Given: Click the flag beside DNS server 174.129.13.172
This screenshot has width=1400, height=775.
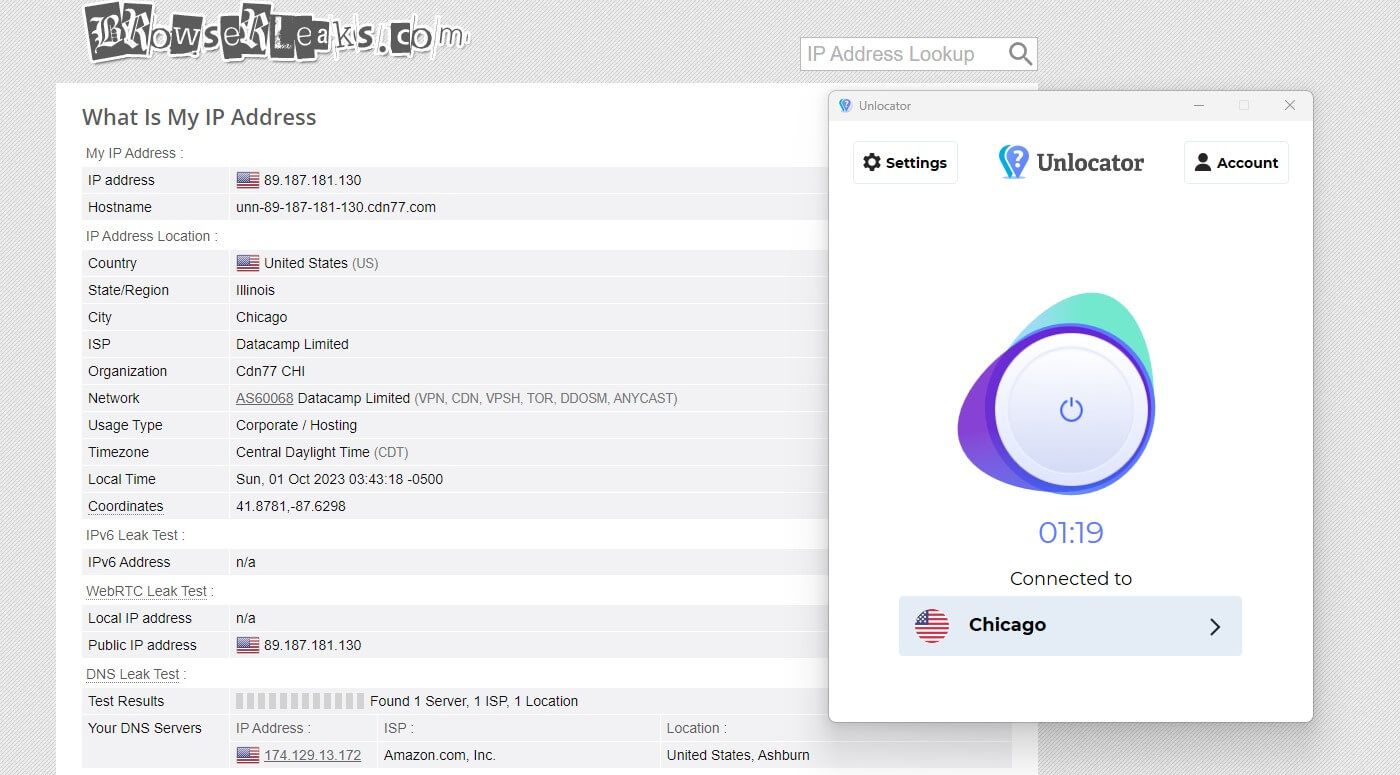Looking at the screenshot, I should [248, 755].
